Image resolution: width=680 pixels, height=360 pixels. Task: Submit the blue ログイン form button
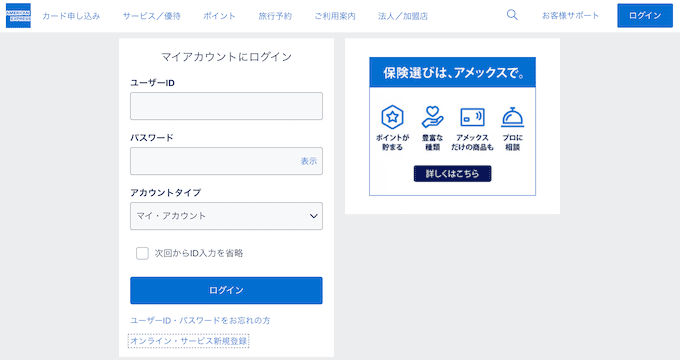pos(226,290)
